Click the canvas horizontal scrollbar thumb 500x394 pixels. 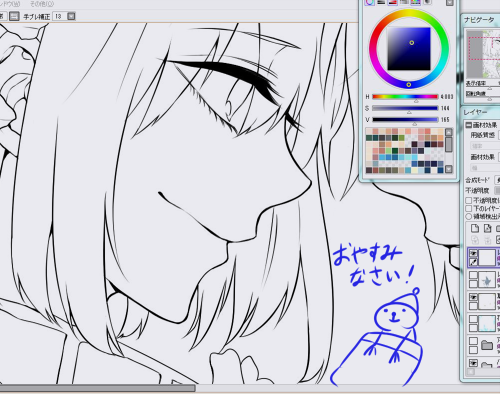[x=97, y=388]
